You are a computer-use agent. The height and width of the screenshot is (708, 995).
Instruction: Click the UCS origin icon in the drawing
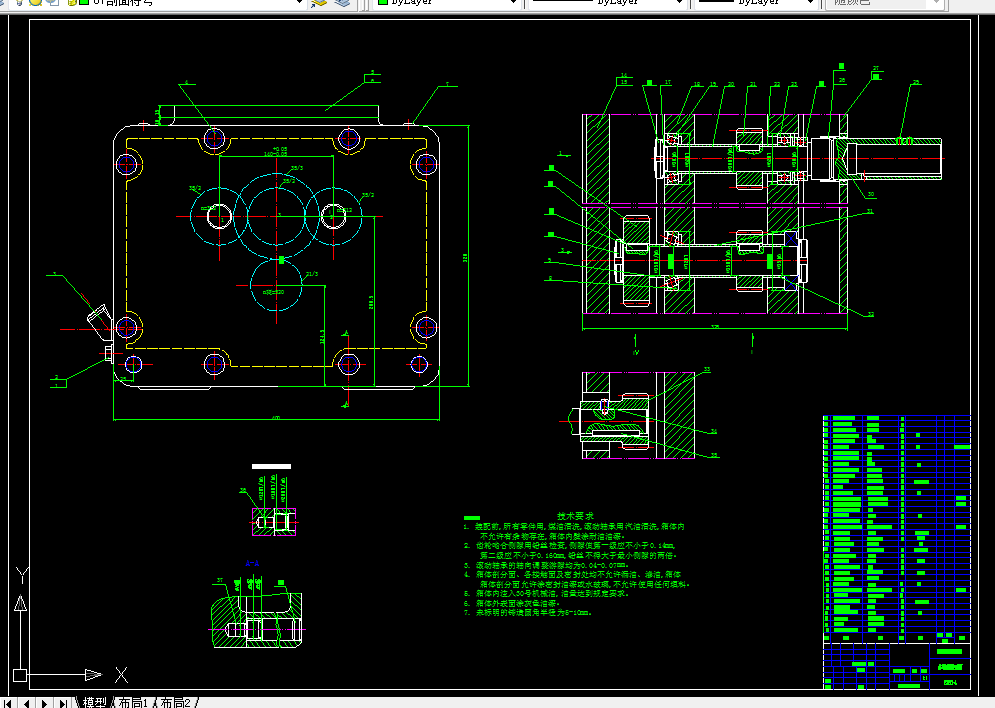tap(20, 675)
